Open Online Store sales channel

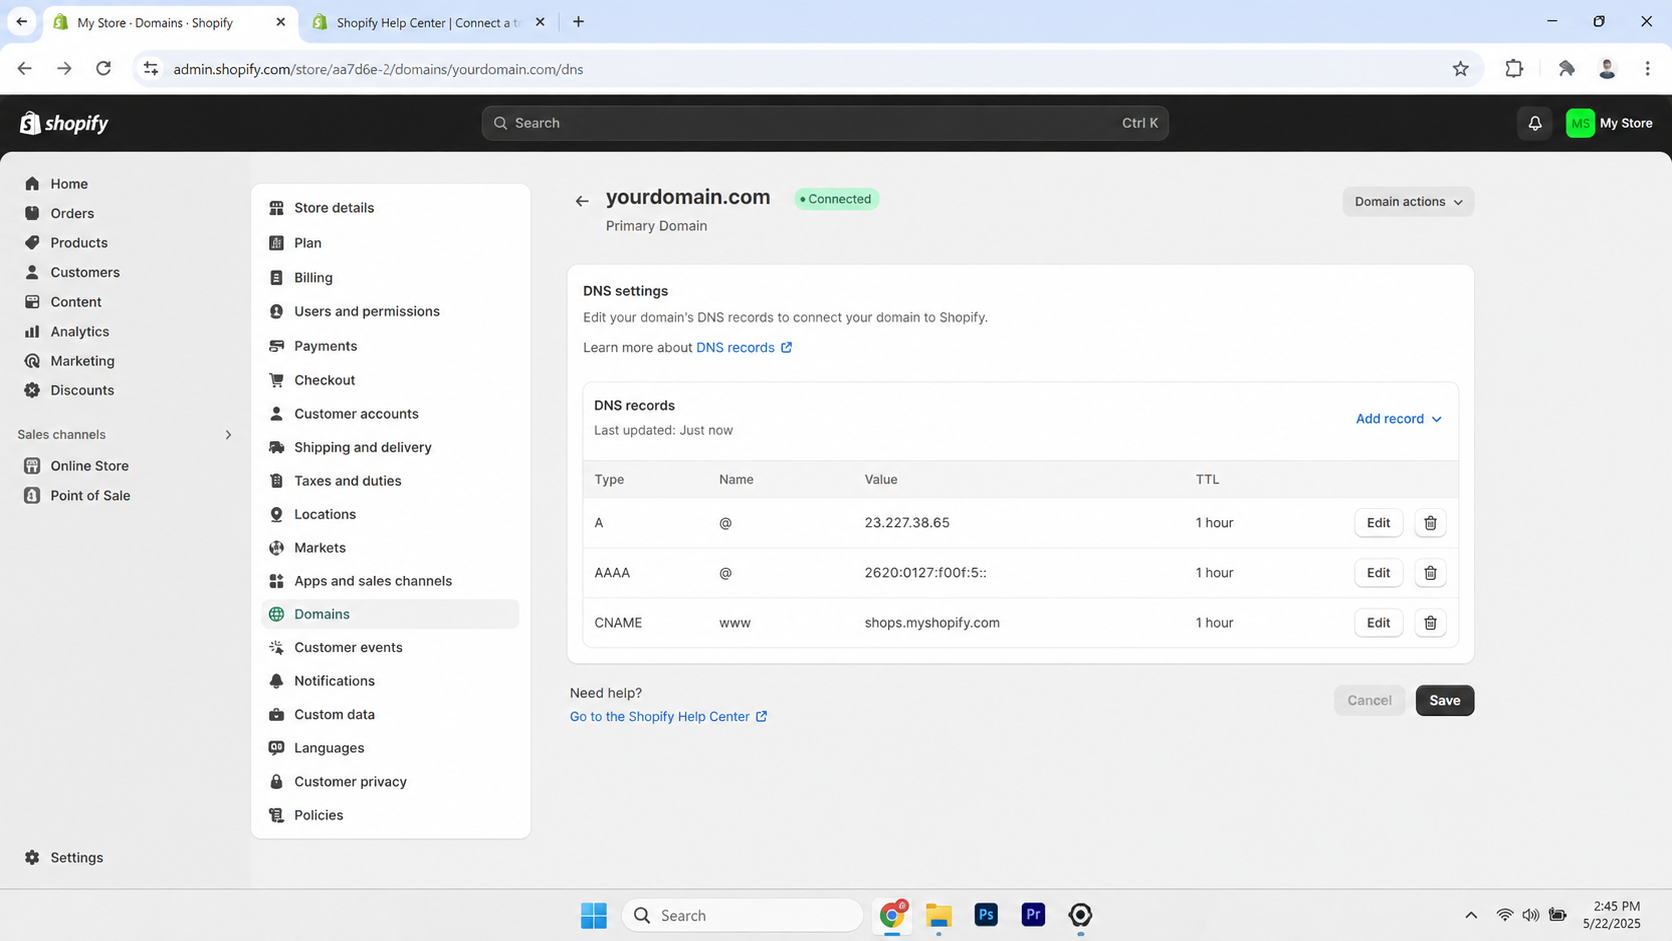tap(89, 466)
